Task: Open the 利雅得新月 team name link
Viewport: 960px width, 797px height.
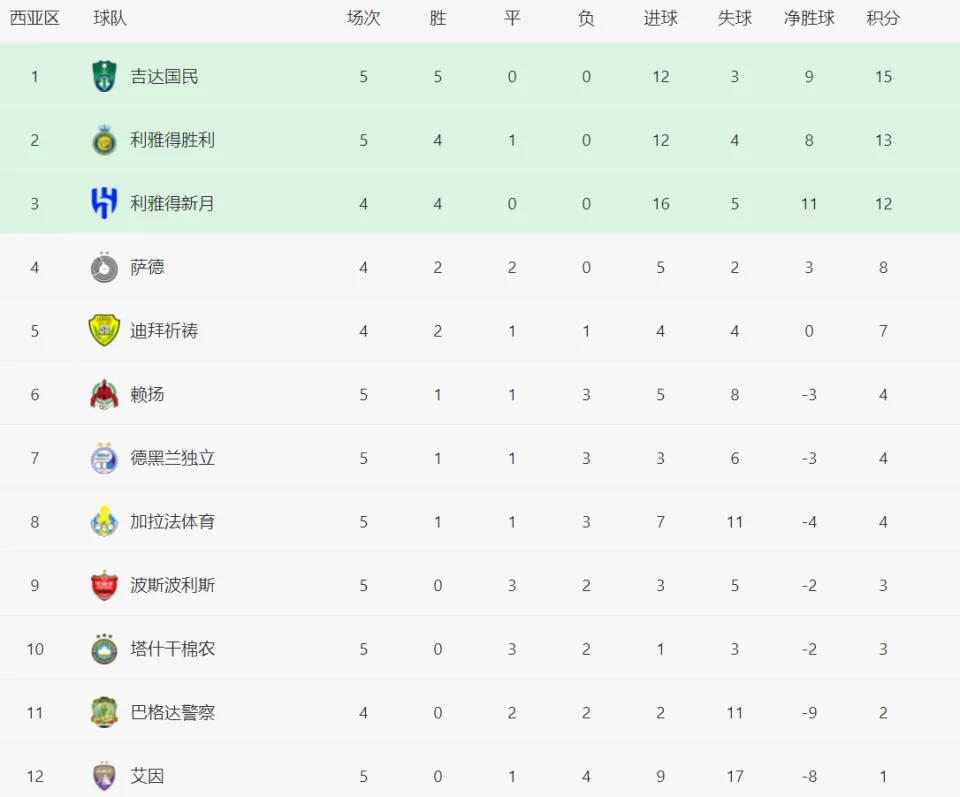Action: (x=172, y=204)
